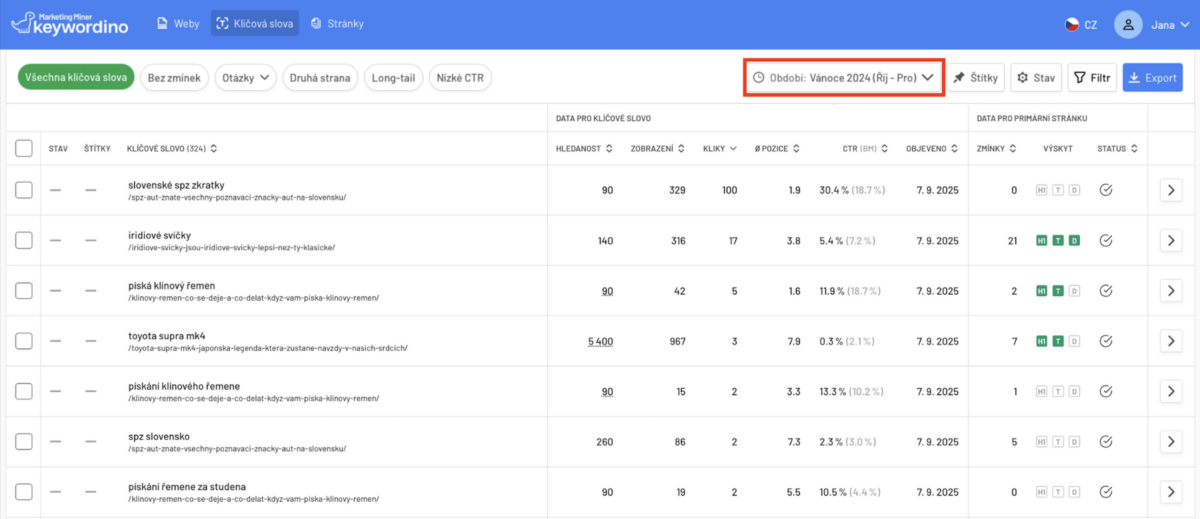The image size is (1200, 519).
Task: Toggle the select-all keywords checkbox
Action: tap(24, 149)
